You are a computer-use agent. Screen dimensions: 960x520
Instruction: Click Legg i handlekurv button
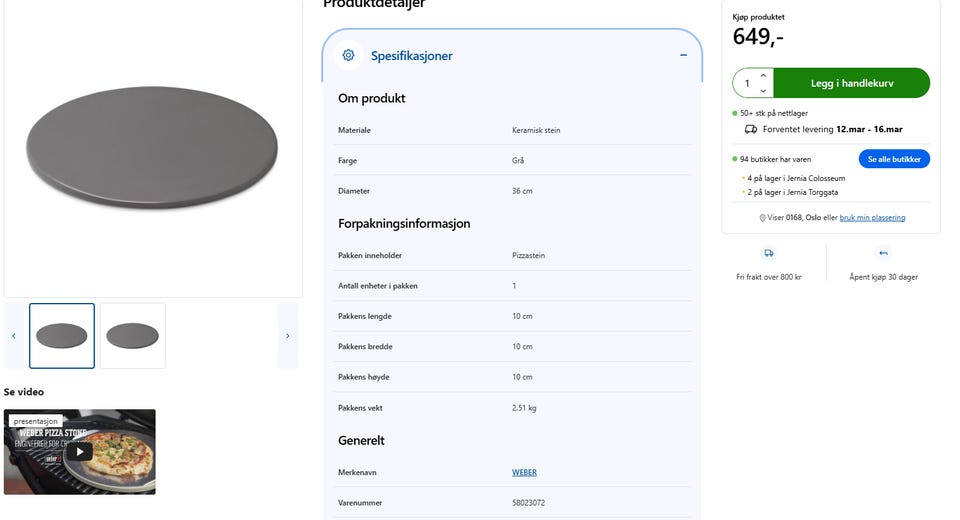pos(851,83)
